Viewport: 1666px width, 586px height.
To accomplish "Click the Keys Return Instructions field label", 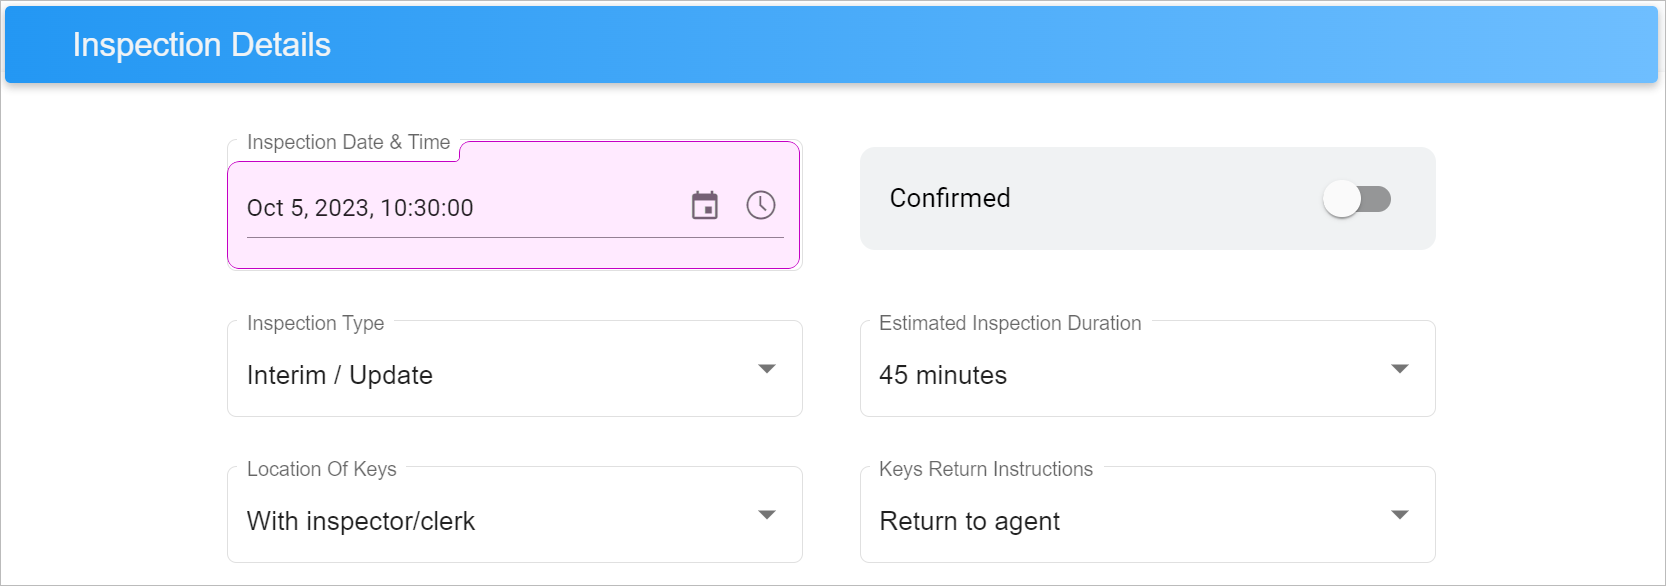I will [986, 469].
